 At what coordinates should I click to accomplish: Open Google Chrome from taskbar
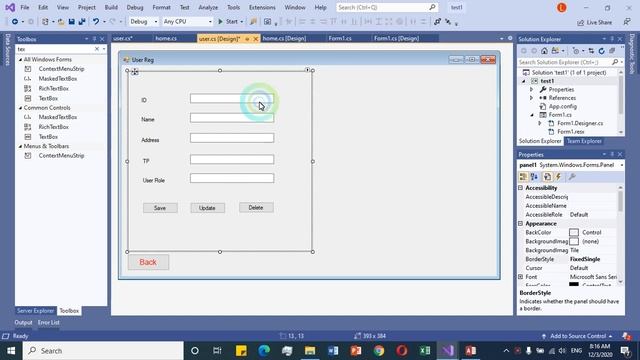coord(379,351)
